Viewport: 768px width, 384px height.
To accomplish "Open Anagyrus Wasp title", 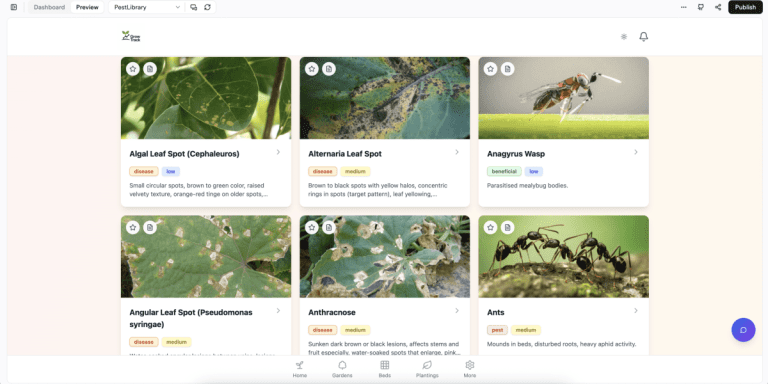I will click(516, 154).
